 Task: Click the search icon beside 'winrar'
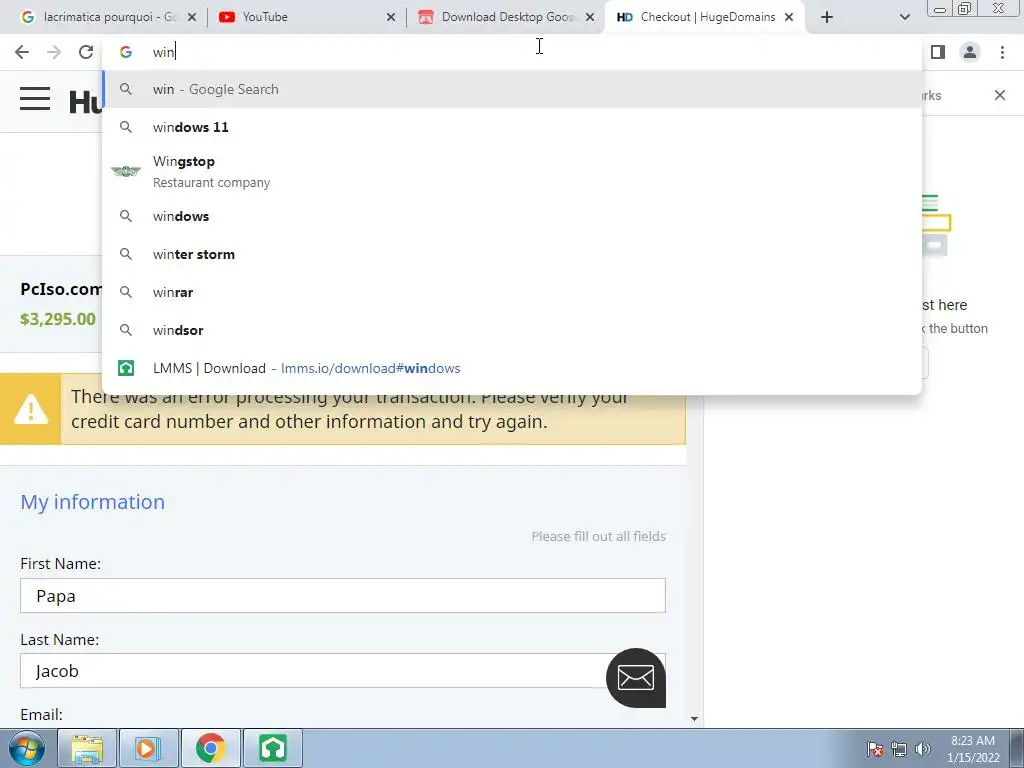[x=126, y=292]
